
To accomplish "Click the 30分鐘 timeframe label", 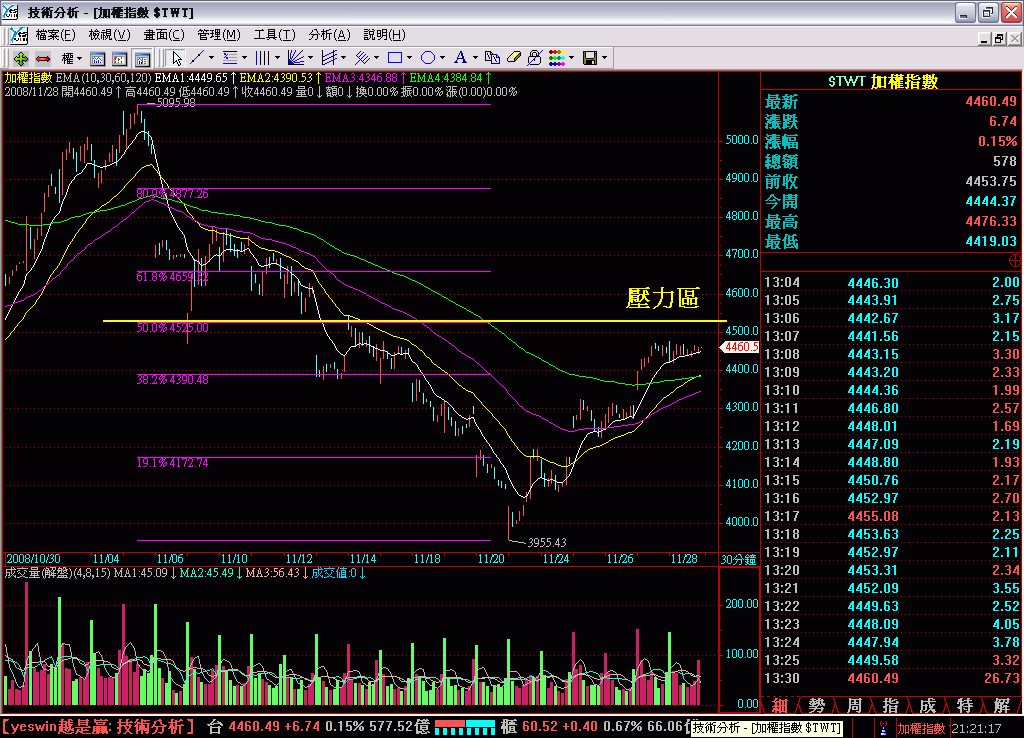I will [x=739, y=559].
